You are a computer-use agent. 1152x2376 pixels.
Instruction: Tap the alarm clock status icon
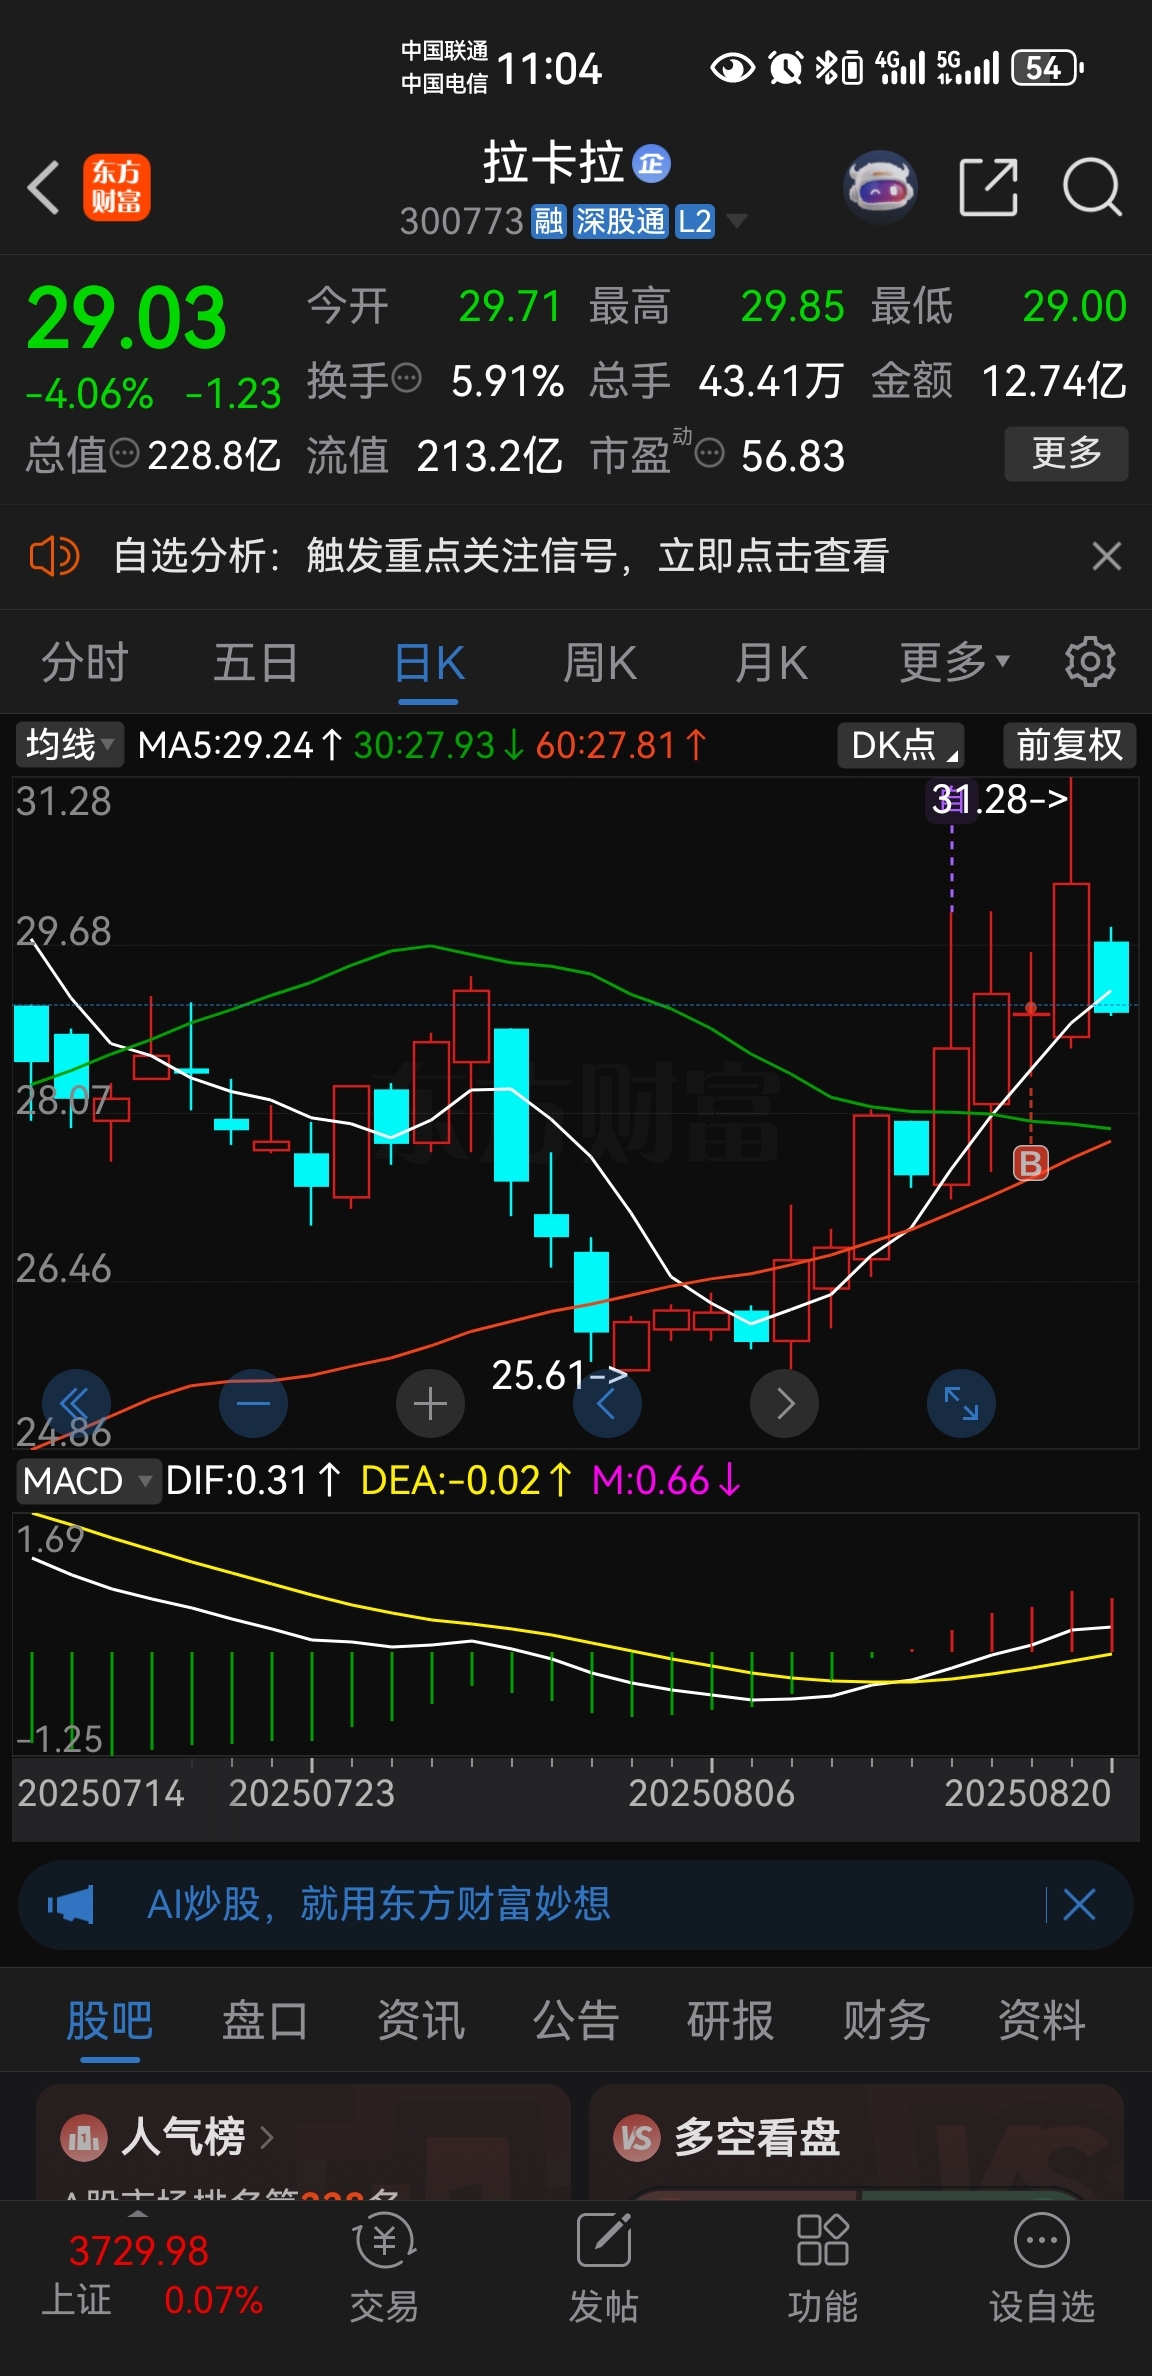[x=786, y=68]
